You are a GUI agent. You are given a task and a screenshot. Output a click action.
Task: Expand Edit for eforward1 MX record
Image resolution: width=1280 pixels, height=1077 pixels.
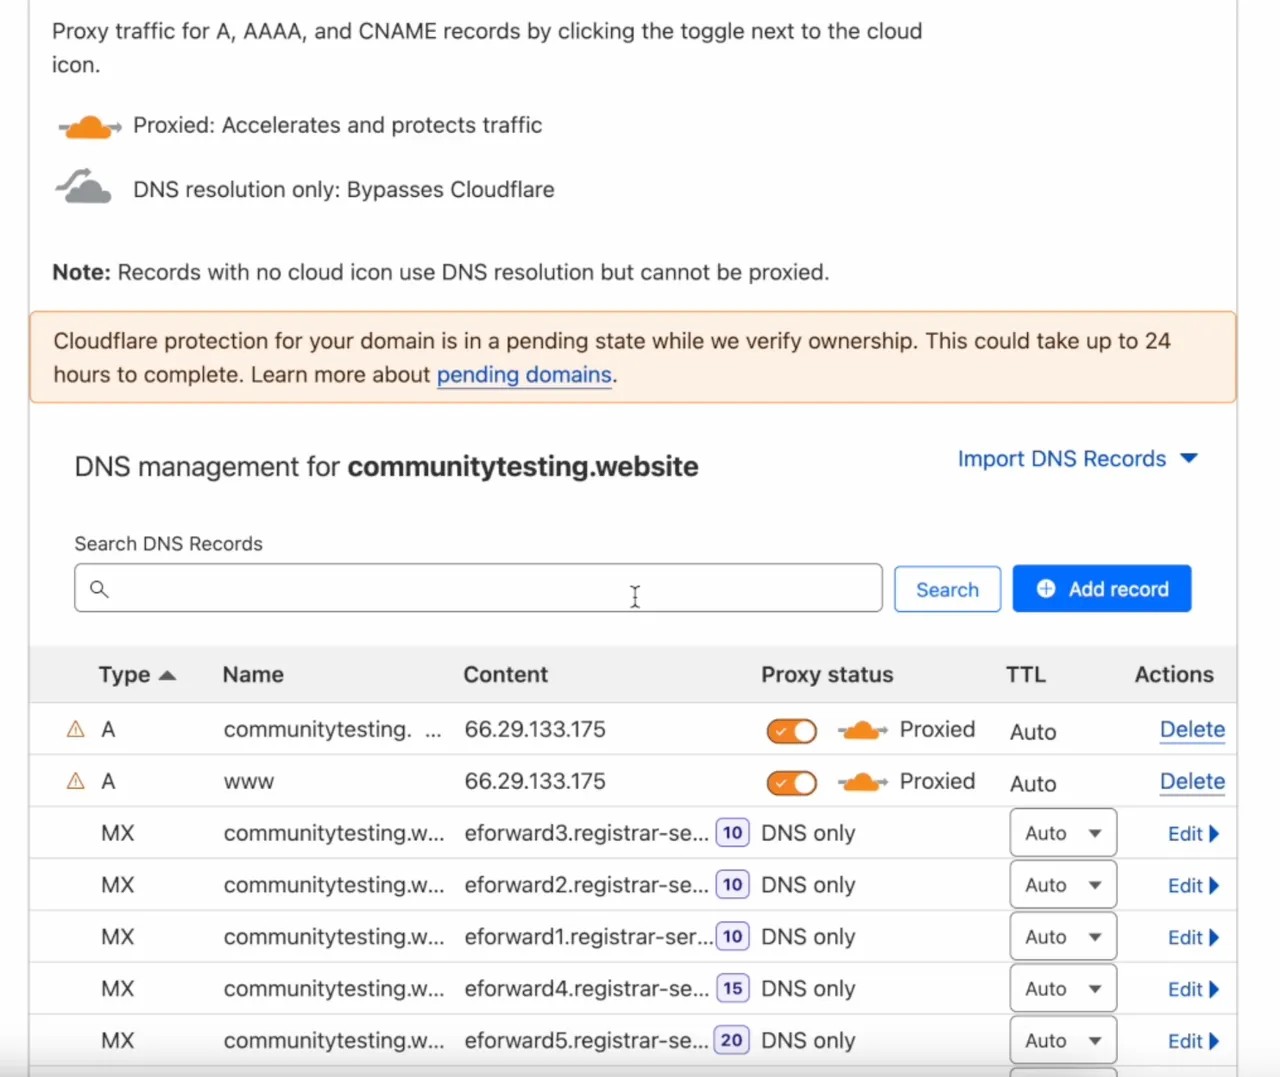pyautogui.click(x=1194, y=938)
